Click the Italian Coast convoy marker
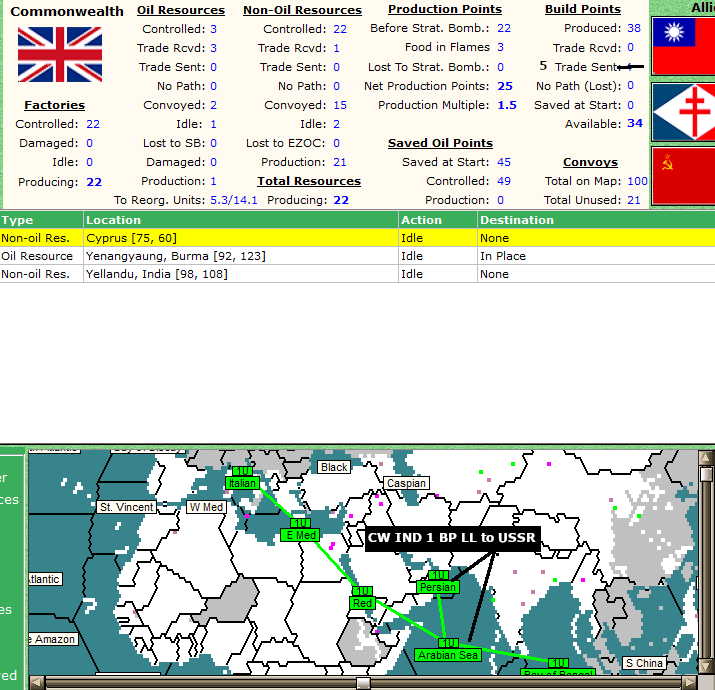 [242, 483]
